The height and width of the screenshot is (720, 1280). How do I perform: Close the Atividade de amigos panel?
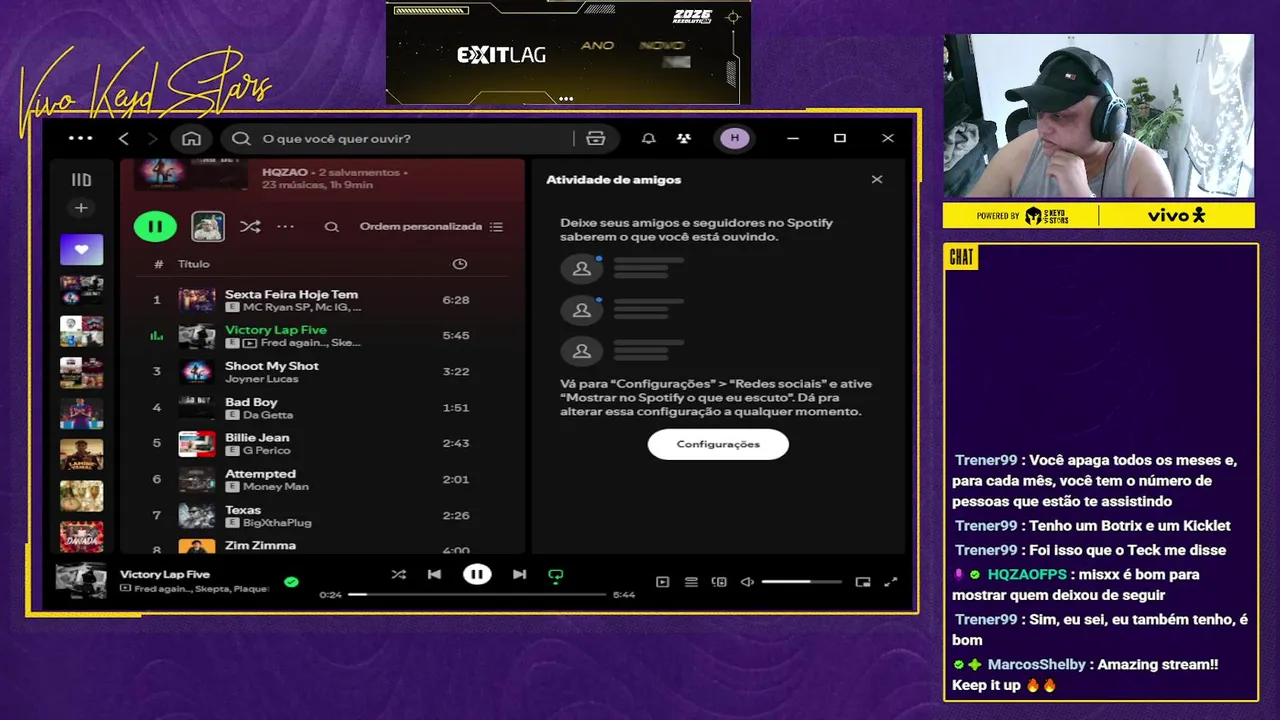tap(877, 180)
